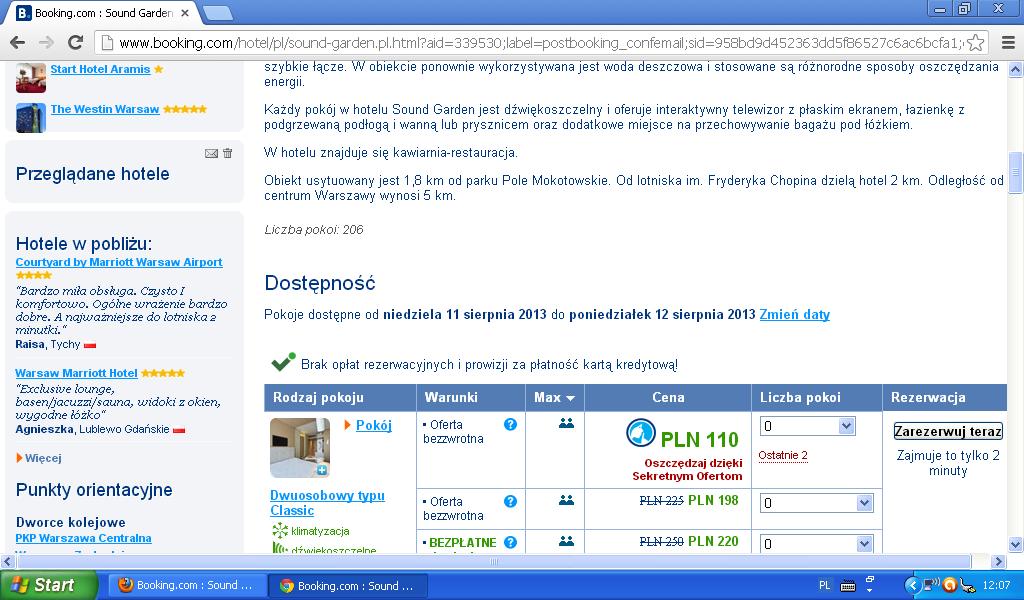Click the BEZPŁATNE help question icon
This screenshot has width=1024, height=600.
click(x=510, y=542)
